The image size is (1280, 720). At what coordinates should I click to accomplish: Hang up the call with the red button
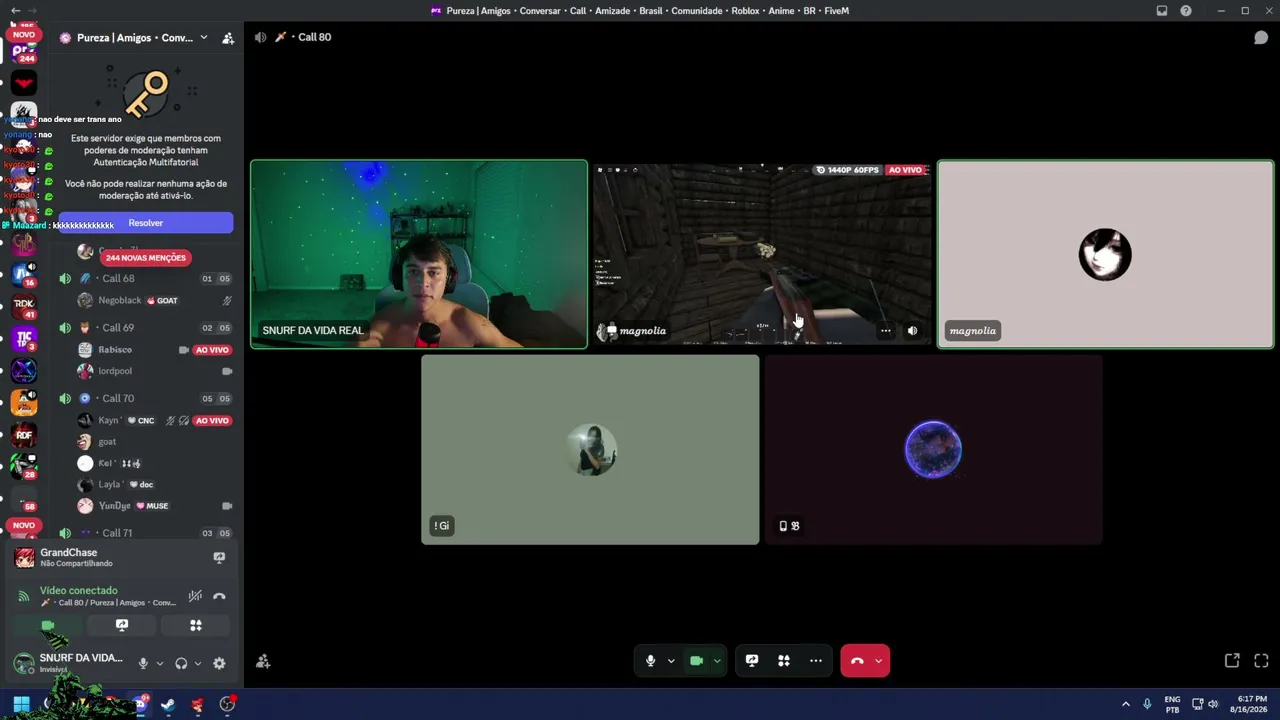(857, 661)
